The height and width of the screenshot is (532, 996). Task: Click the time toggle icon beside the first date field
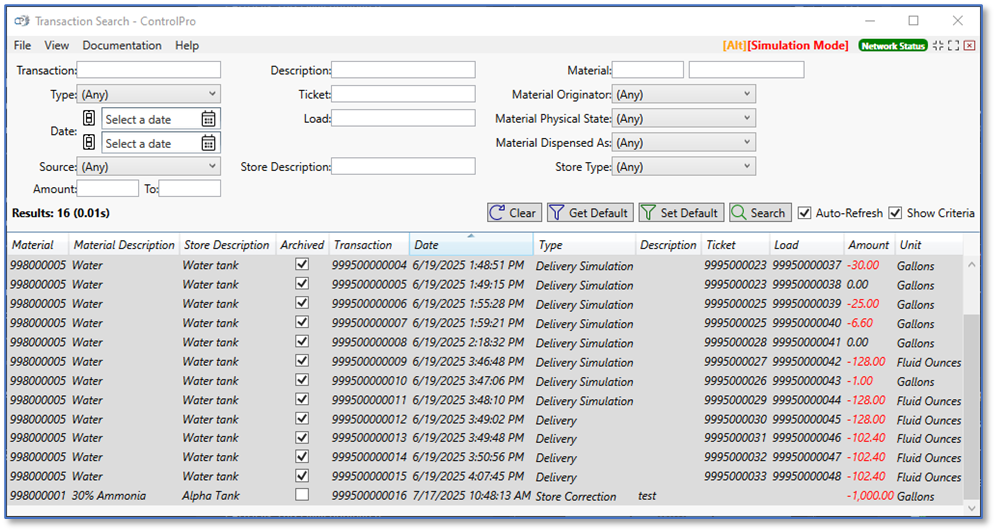88,119
